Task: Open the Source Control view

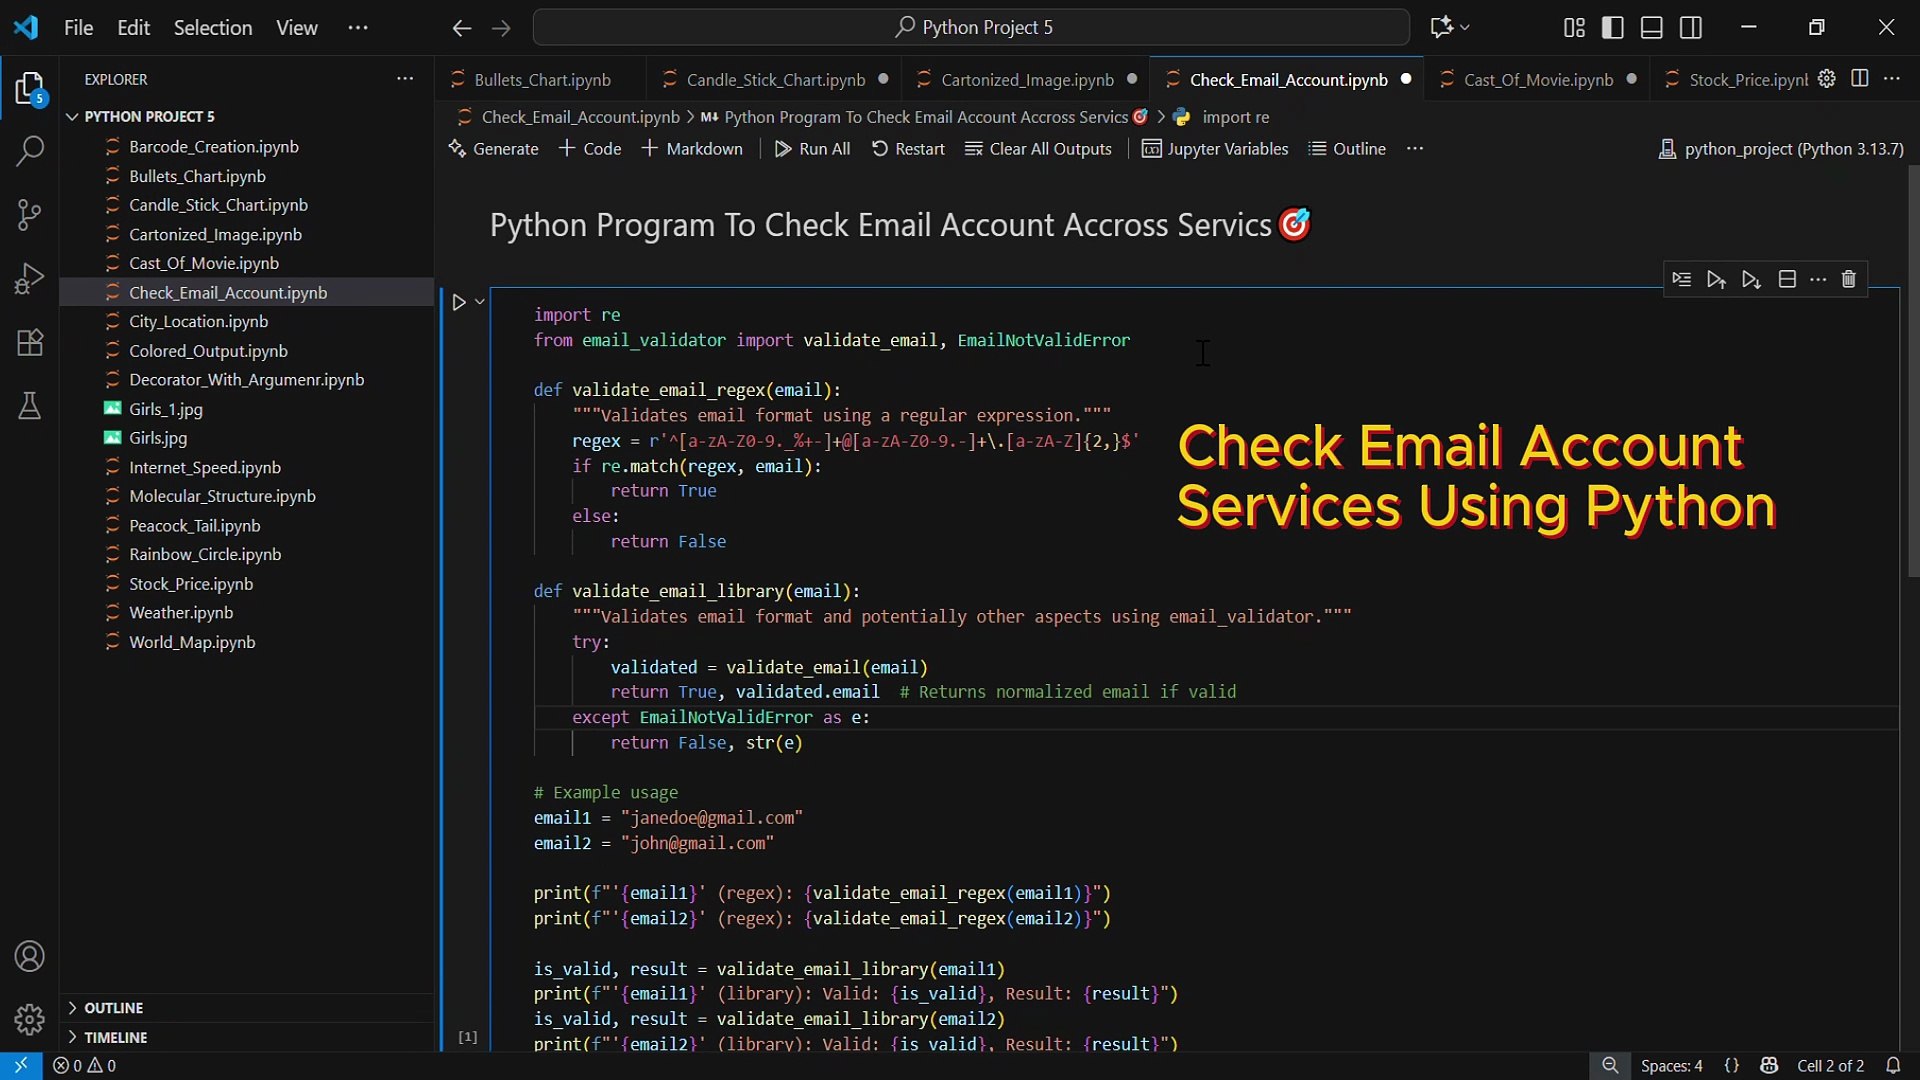Action: pos(30,214)
